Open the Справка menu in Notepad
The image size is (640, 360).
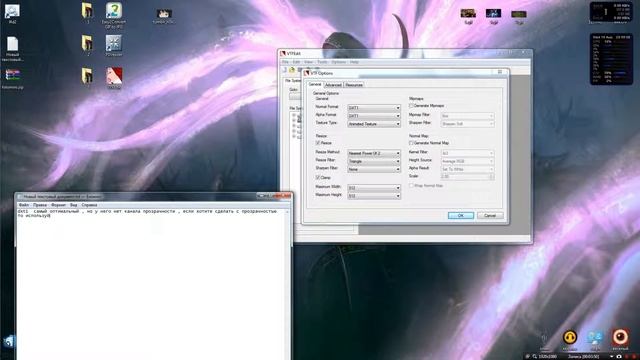[x=89, y=205]
